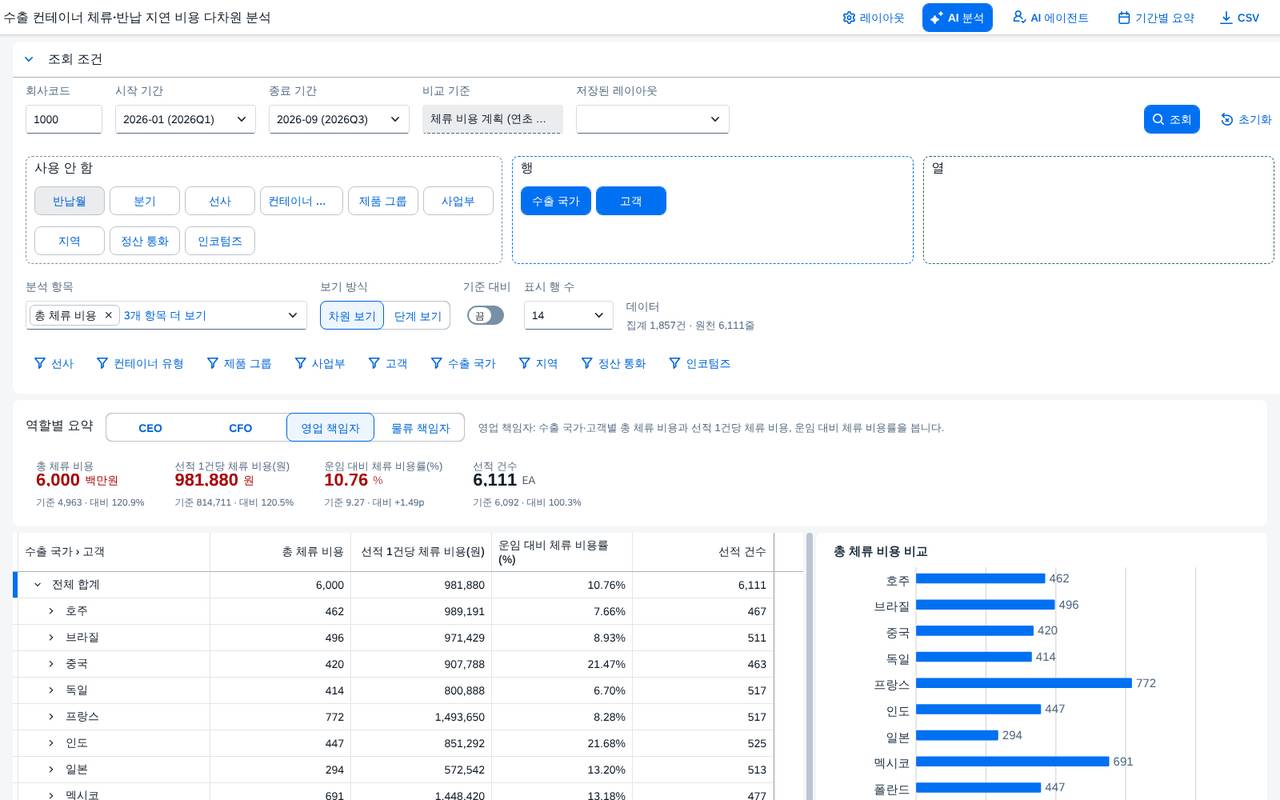The width and height of the screenshot is (1280, 800).
Task: Click the 프랑스 bar in the chart
Action: click(1024, 683)
